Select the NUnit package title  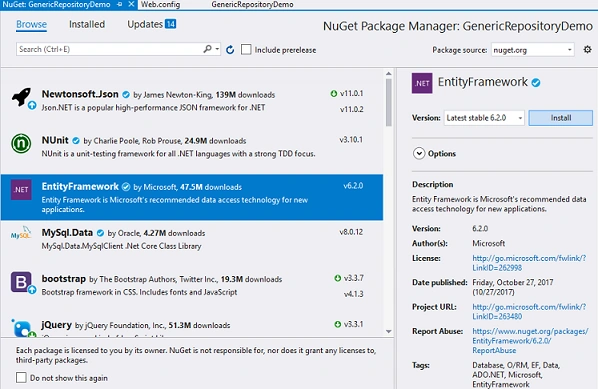click(x=55, y=140)
